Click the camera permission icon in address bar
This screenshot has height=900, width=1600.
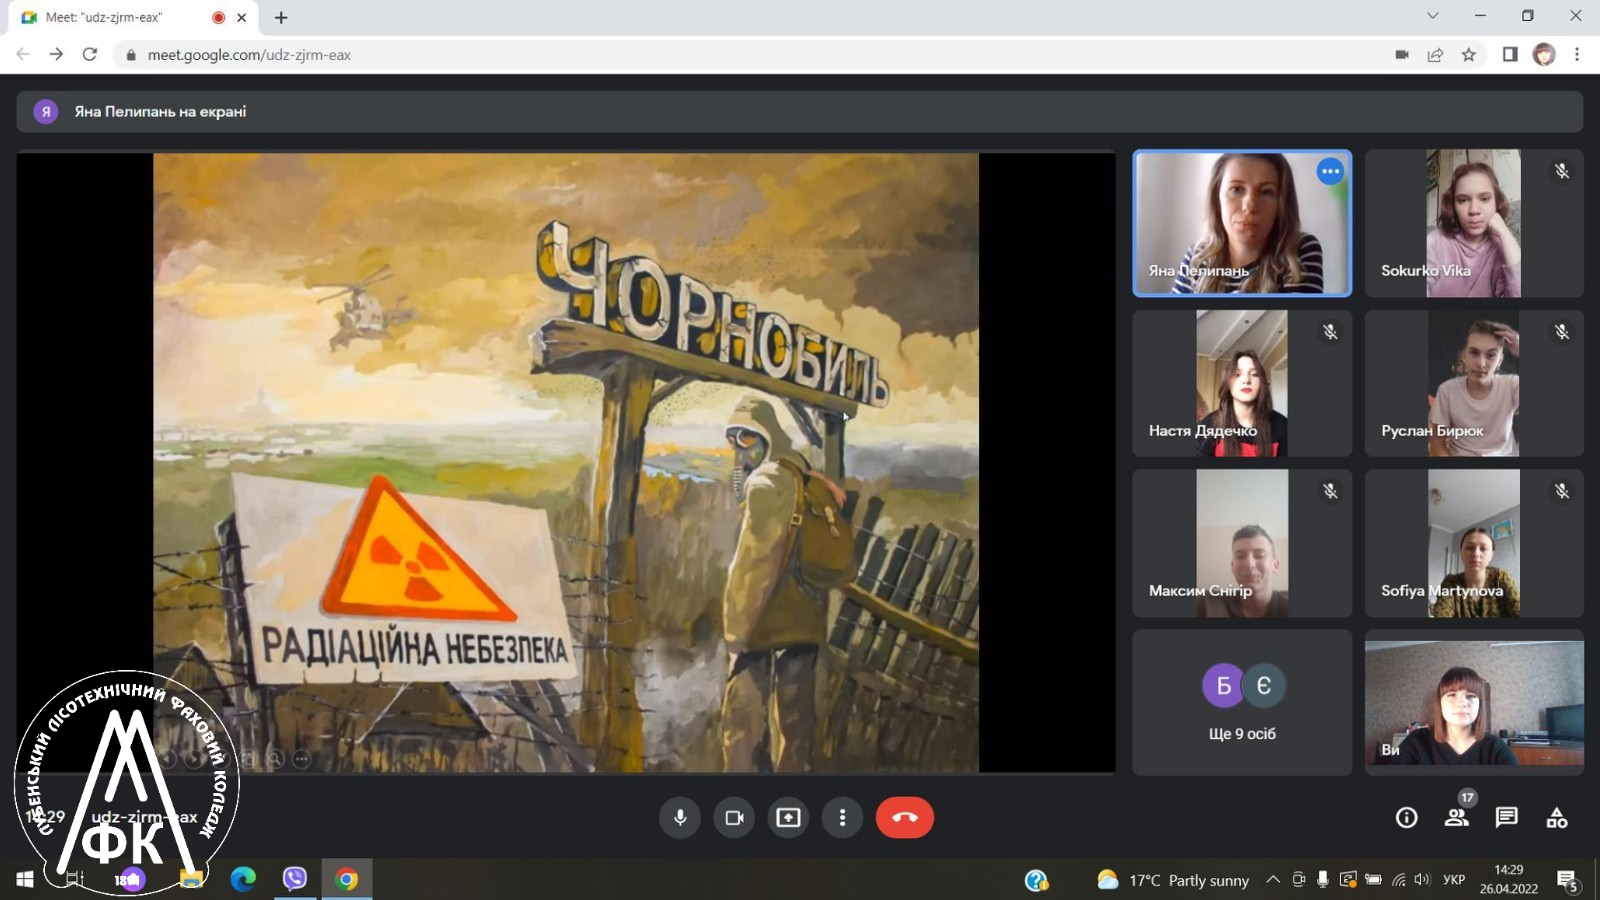pos(1402,55)
